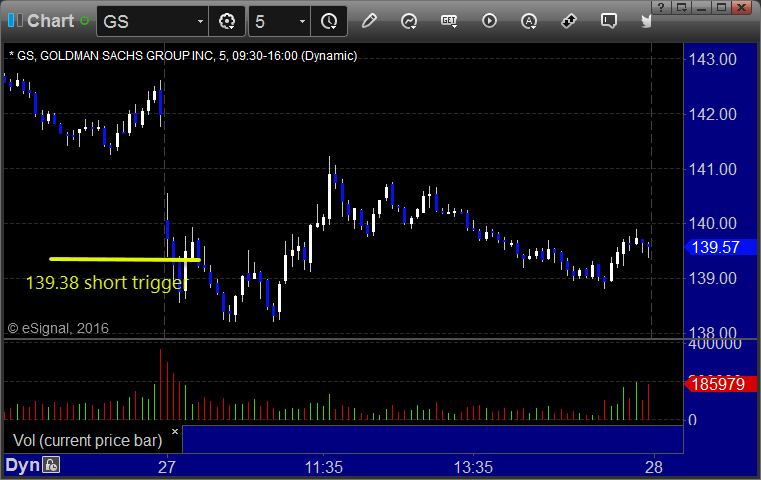
Task: Toggle the lock icon next to Dyn
Action: tap(51, 465)
